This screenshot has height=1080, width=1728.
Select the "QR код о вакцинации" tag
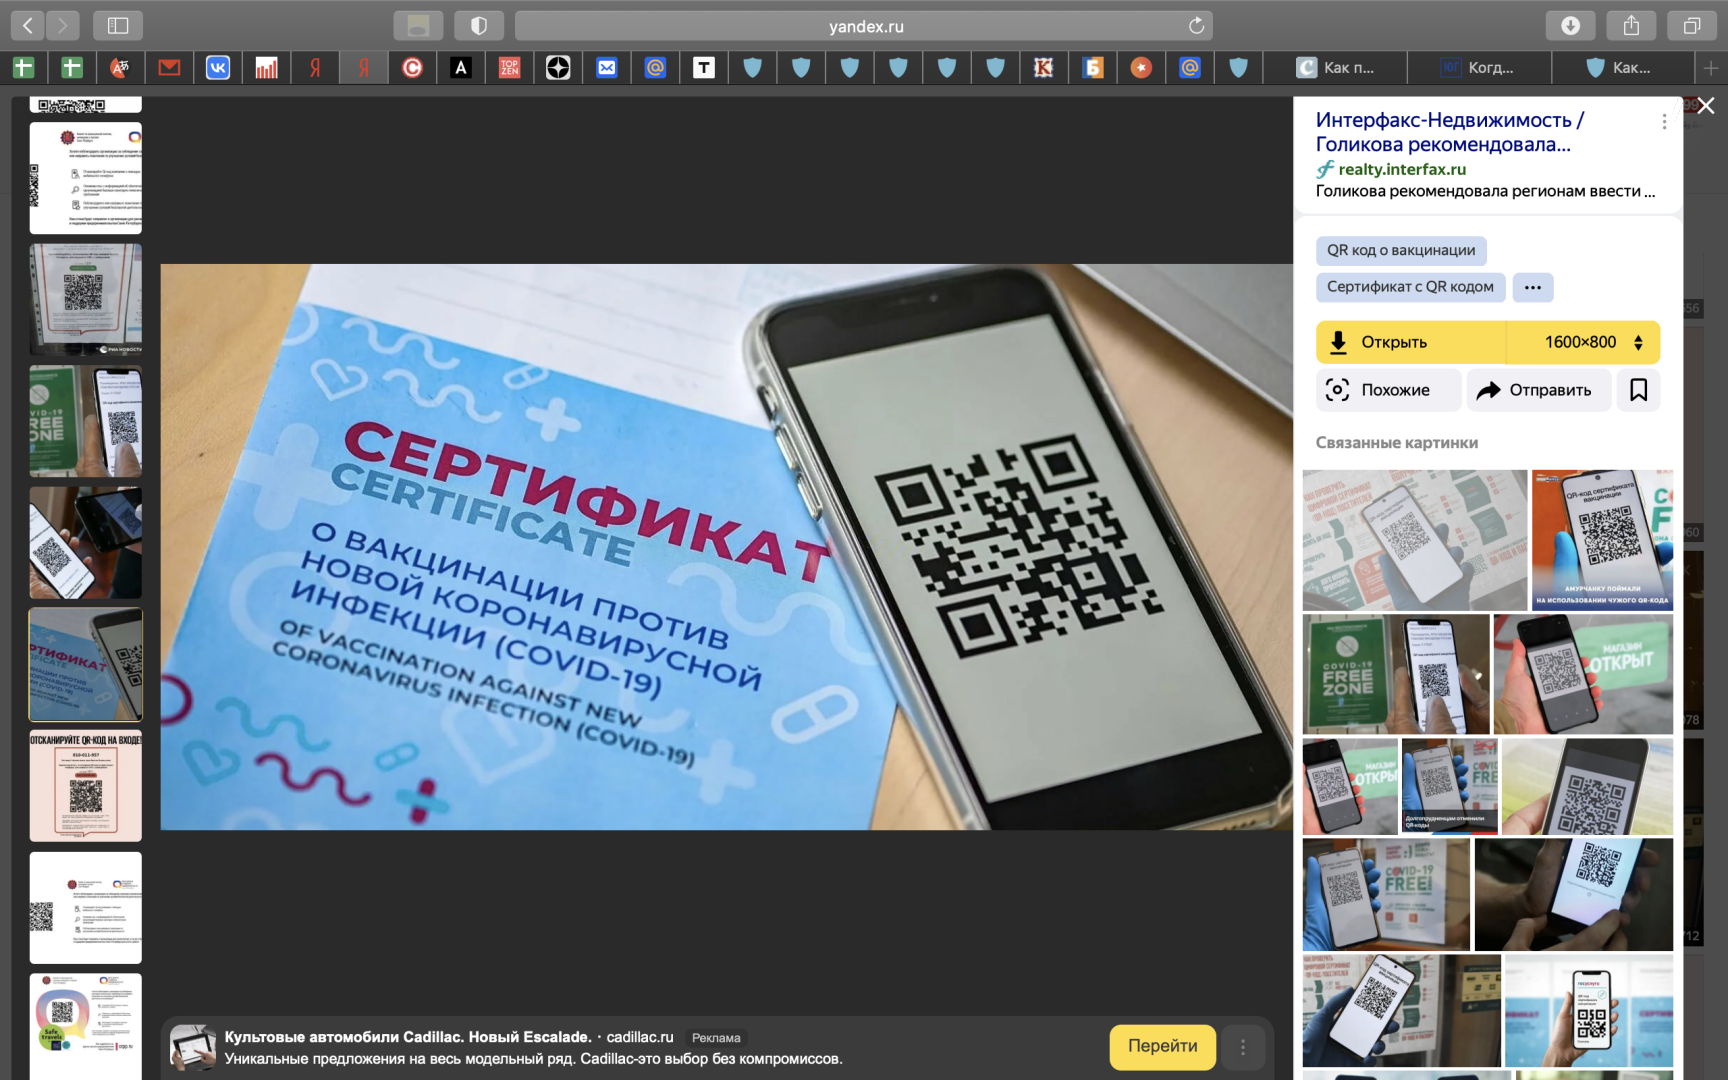click(x=1400, y=250)
